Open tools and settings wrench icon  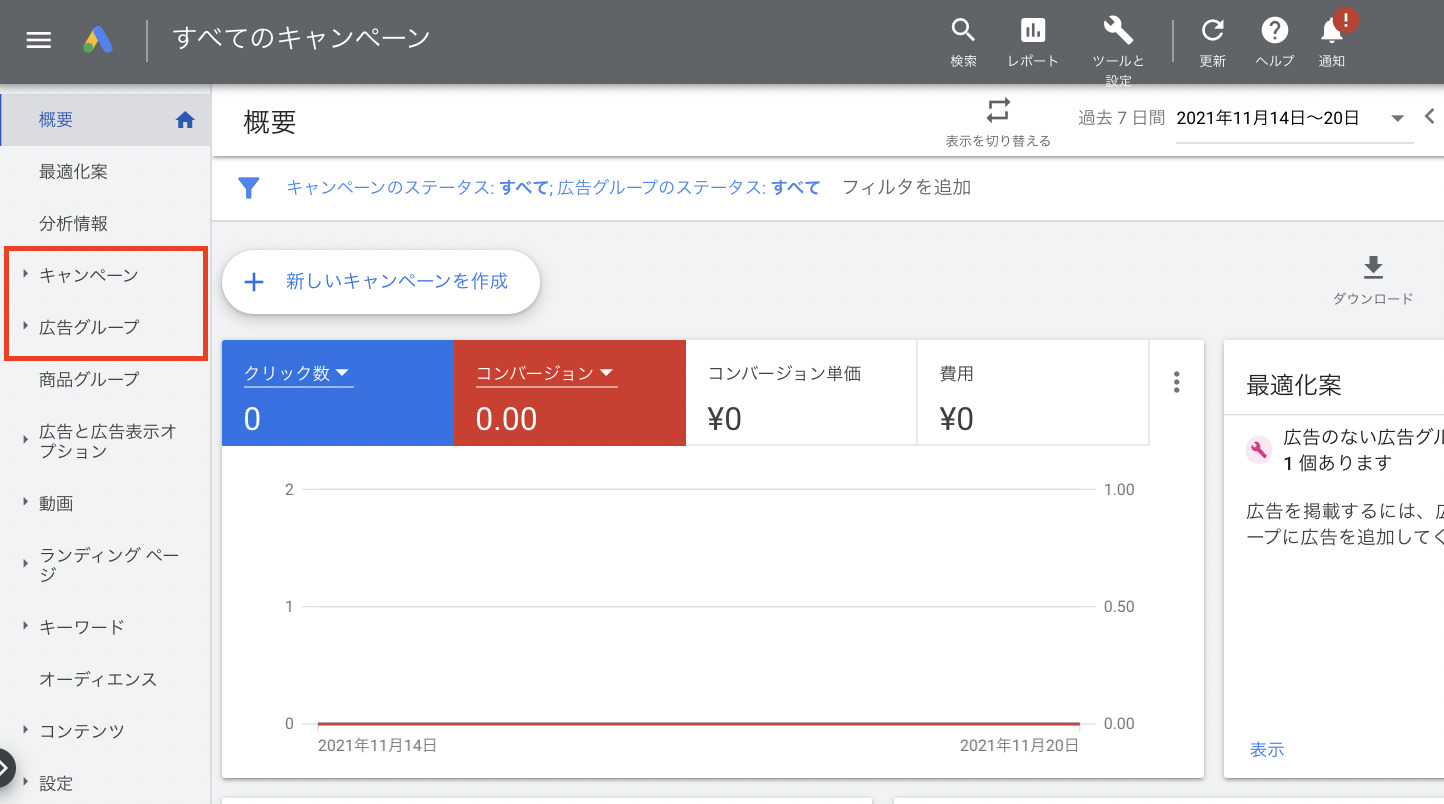1117,30
